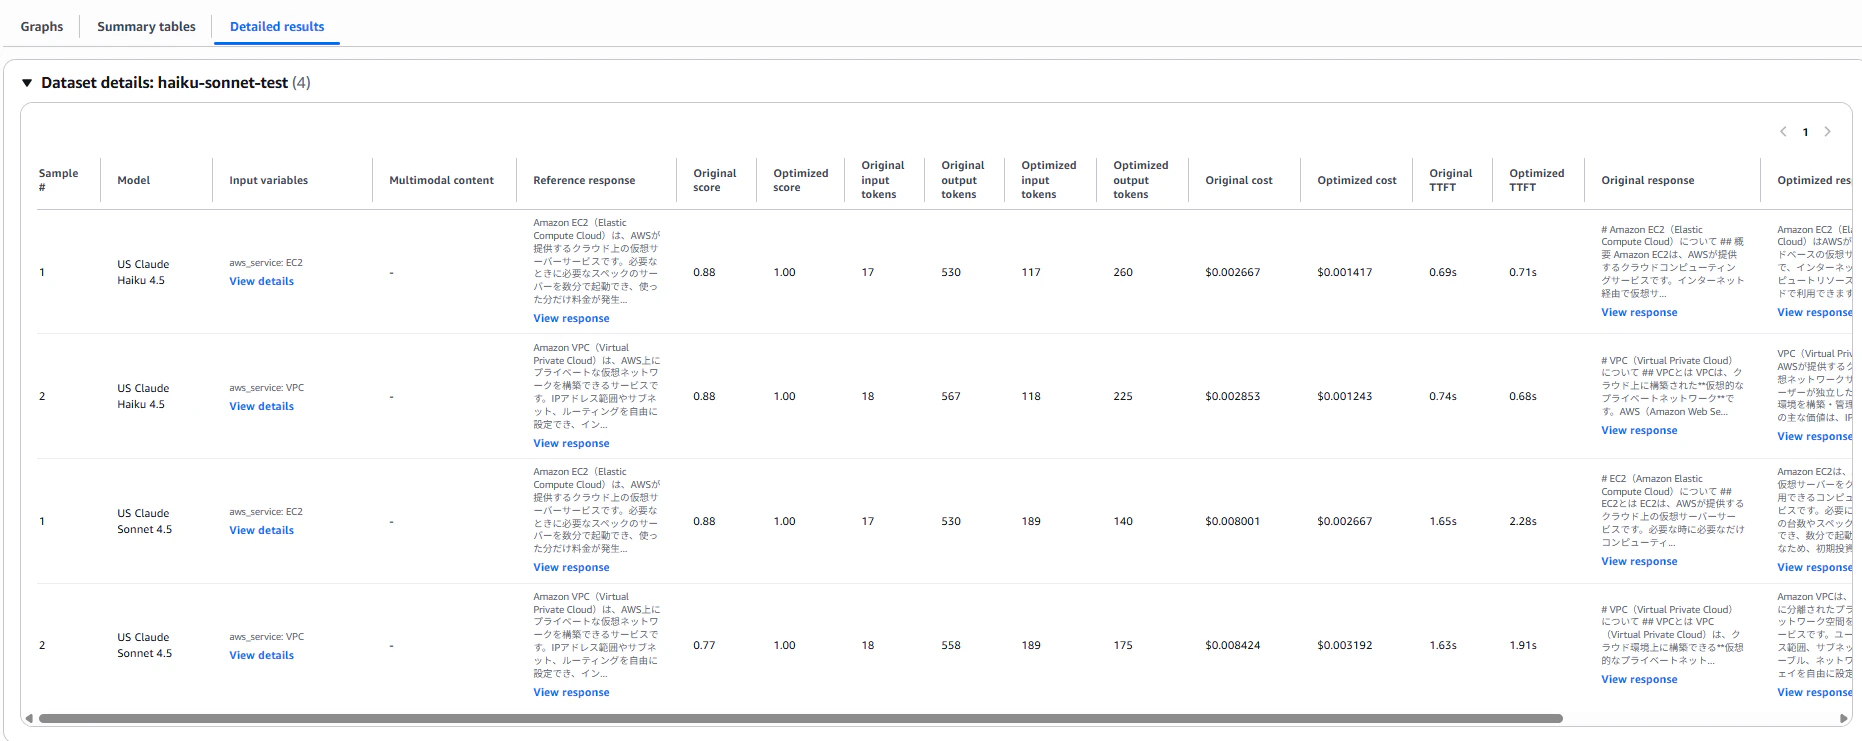1862x741 pixels.
Task: View optimized response for Haiku 4.5 EC2 row
Action: point(1814,312)
